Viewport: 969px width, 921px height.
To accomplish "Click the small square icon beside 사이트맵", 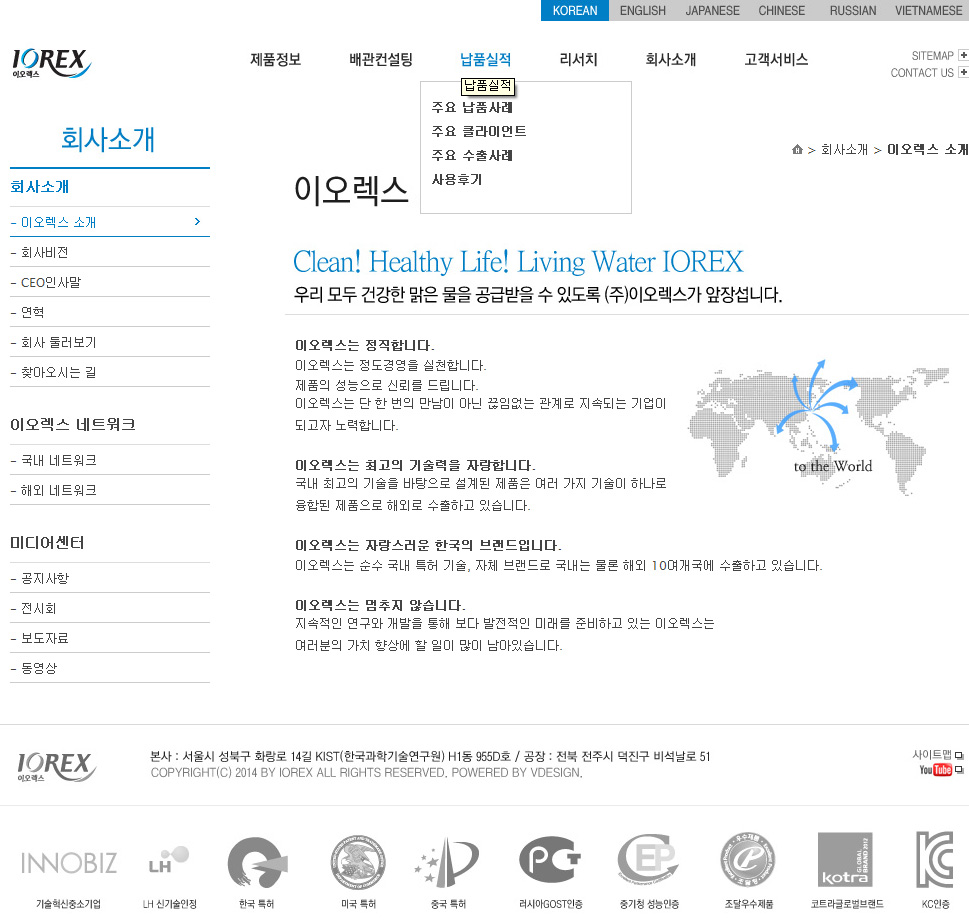I will point(959,755).
